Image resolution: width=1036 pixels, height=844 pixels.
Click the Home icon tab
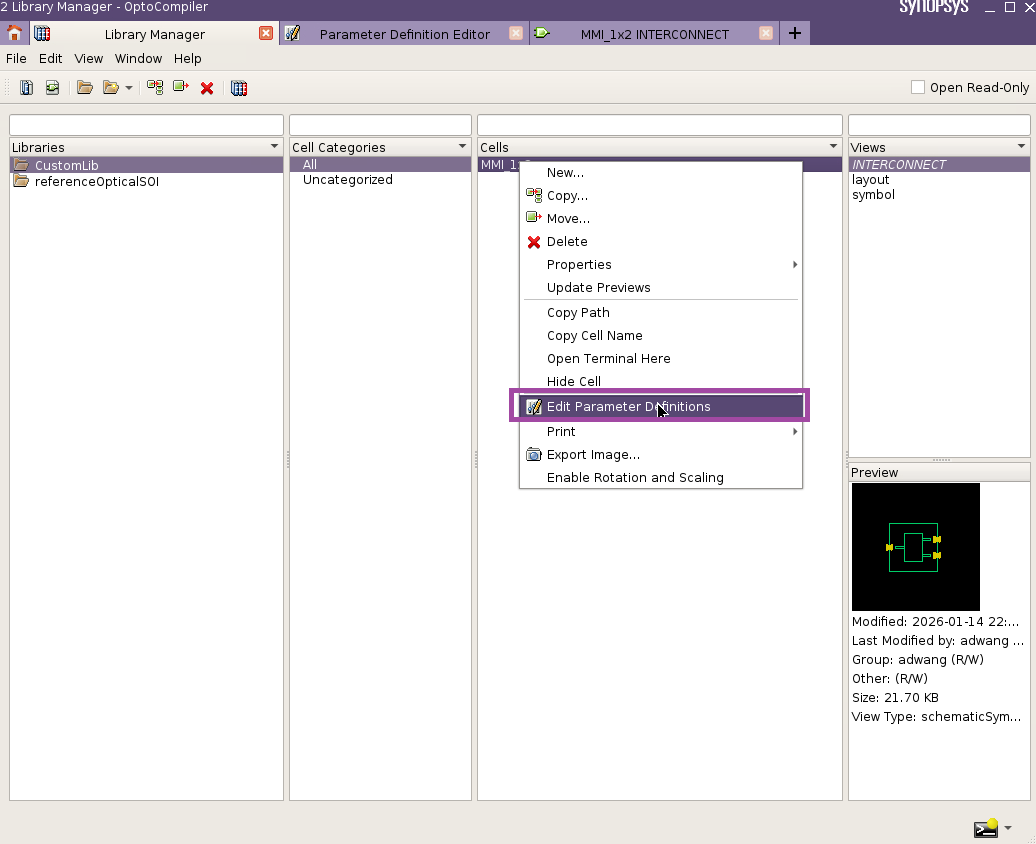[14, 33]
